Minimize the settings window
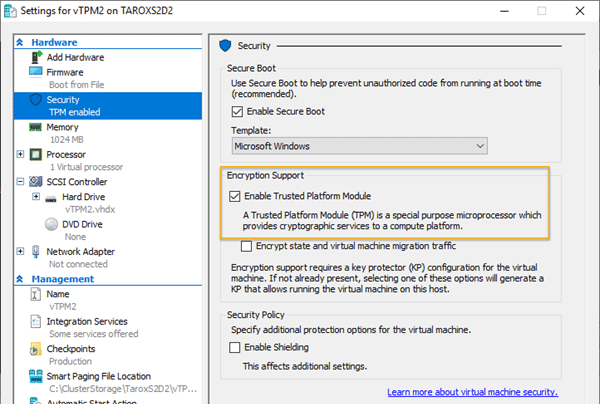The width and height of the screenshot is (600, 404). tap(504, 11)
